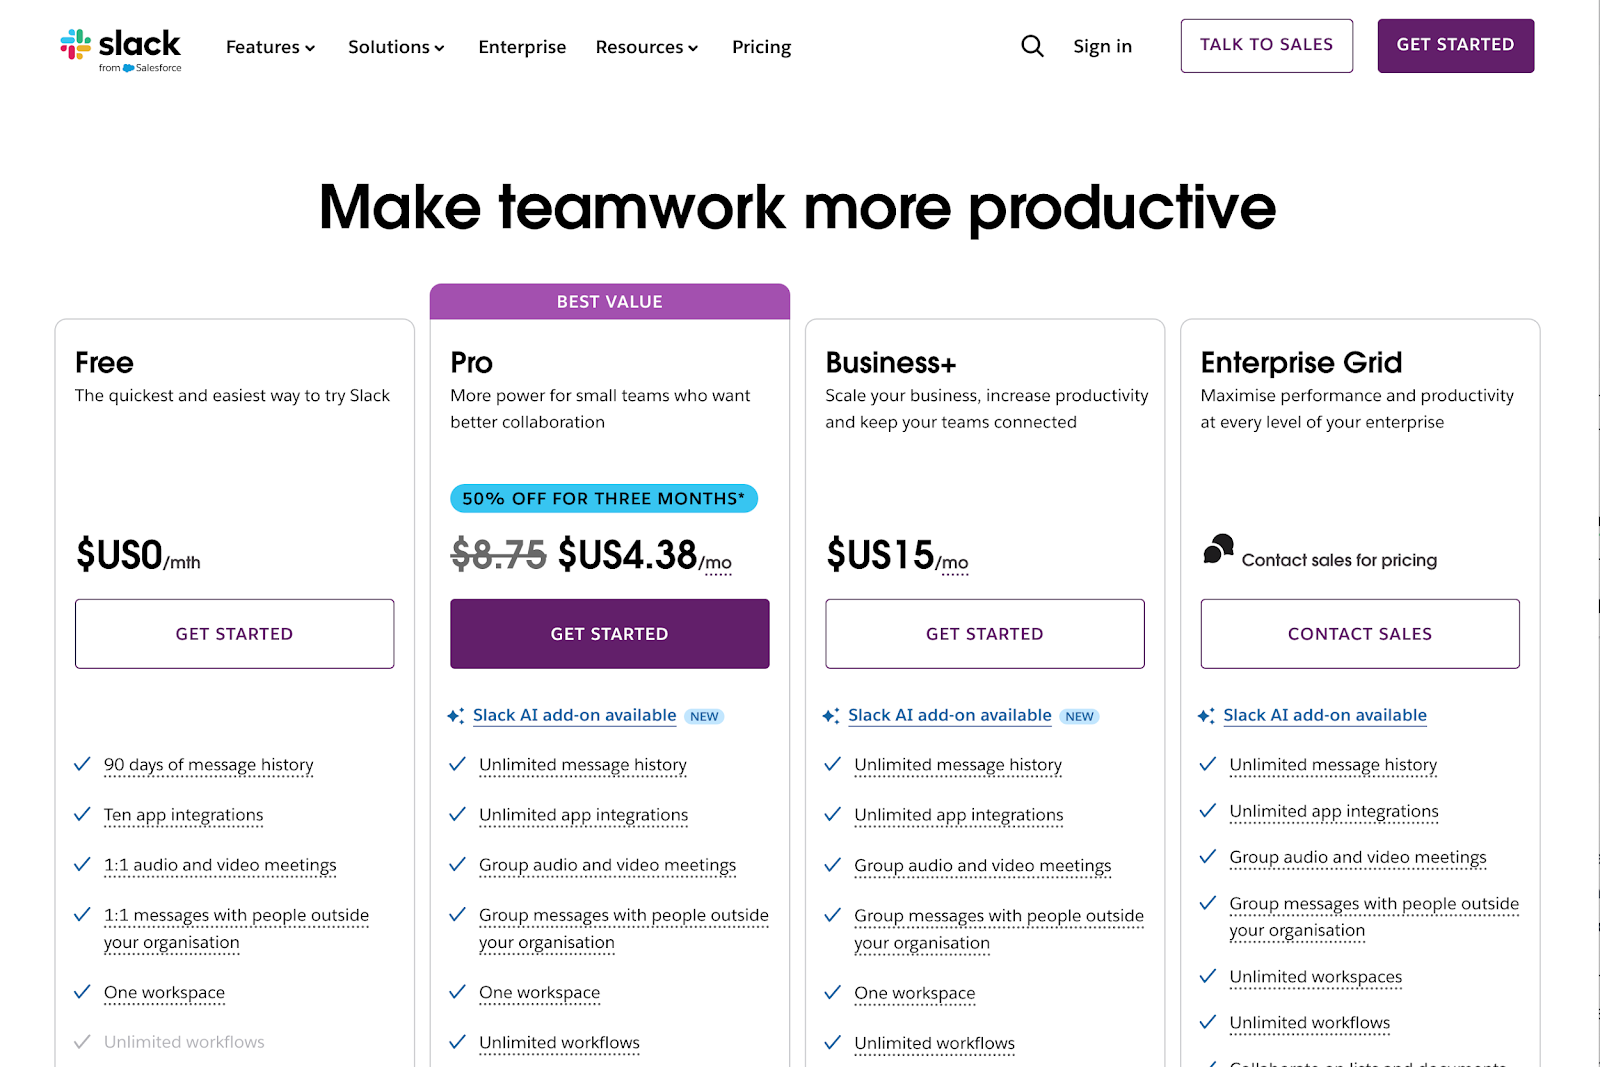
Task: Click Contact Sales for Enterprise Grid
Action: (x=1359, y=633)
